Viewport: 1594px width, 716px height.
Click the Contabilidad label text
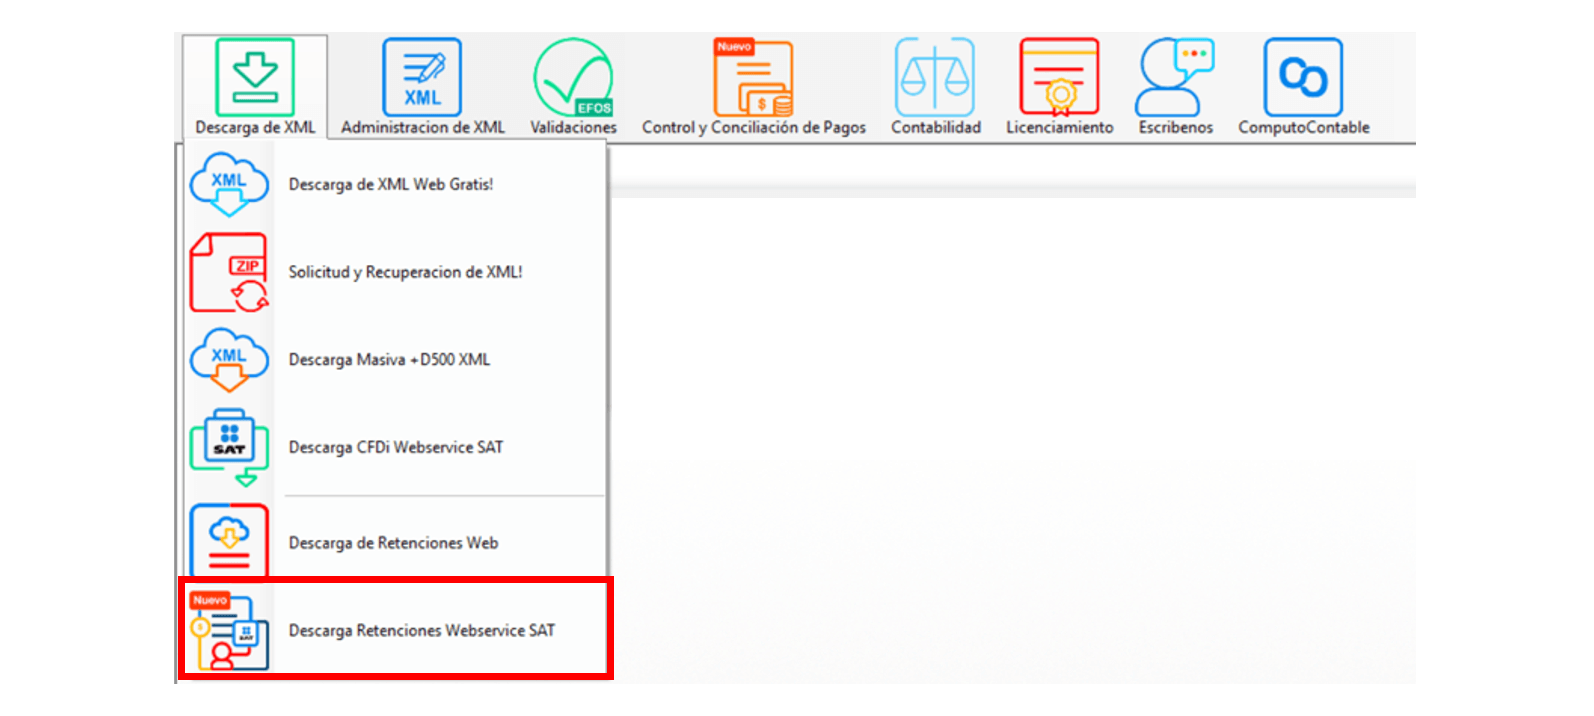pos(936,128)
